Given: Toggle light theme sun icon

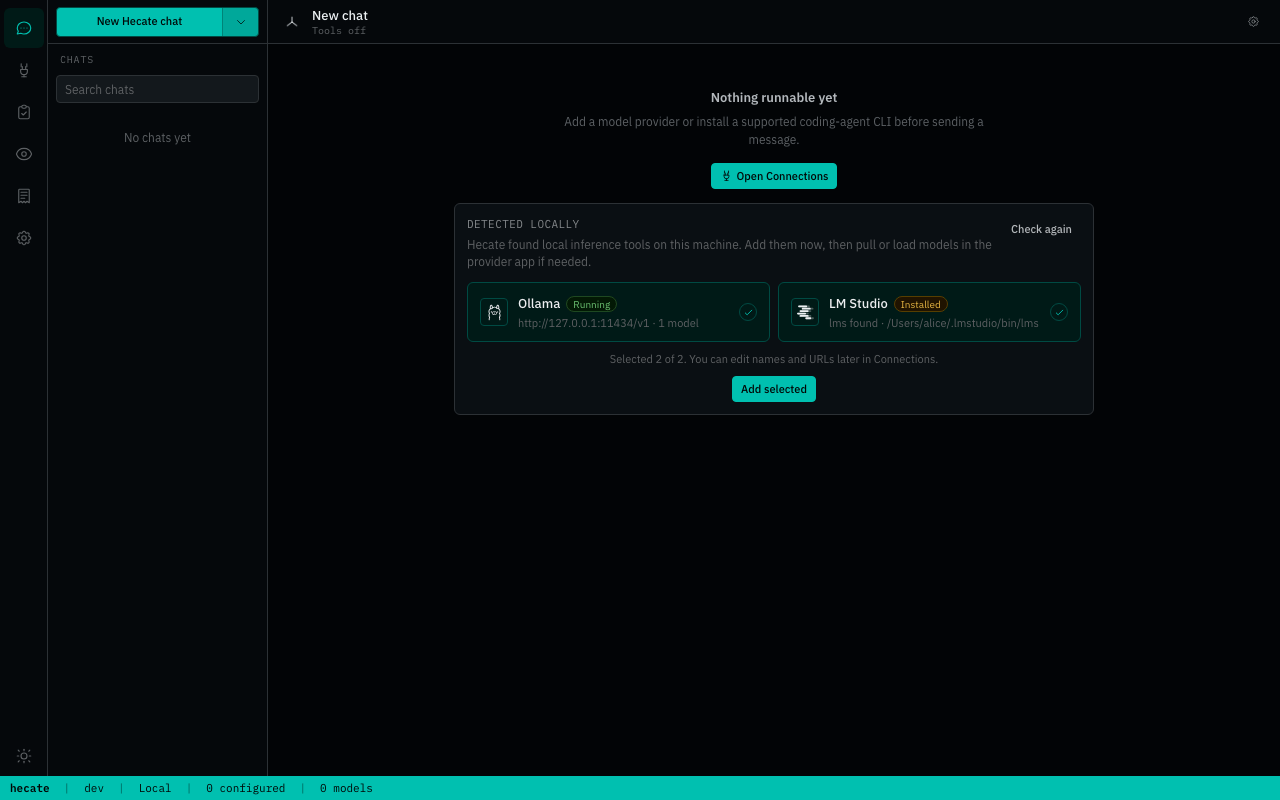Looking at the screenshot, I should click(x=24, y=756).
